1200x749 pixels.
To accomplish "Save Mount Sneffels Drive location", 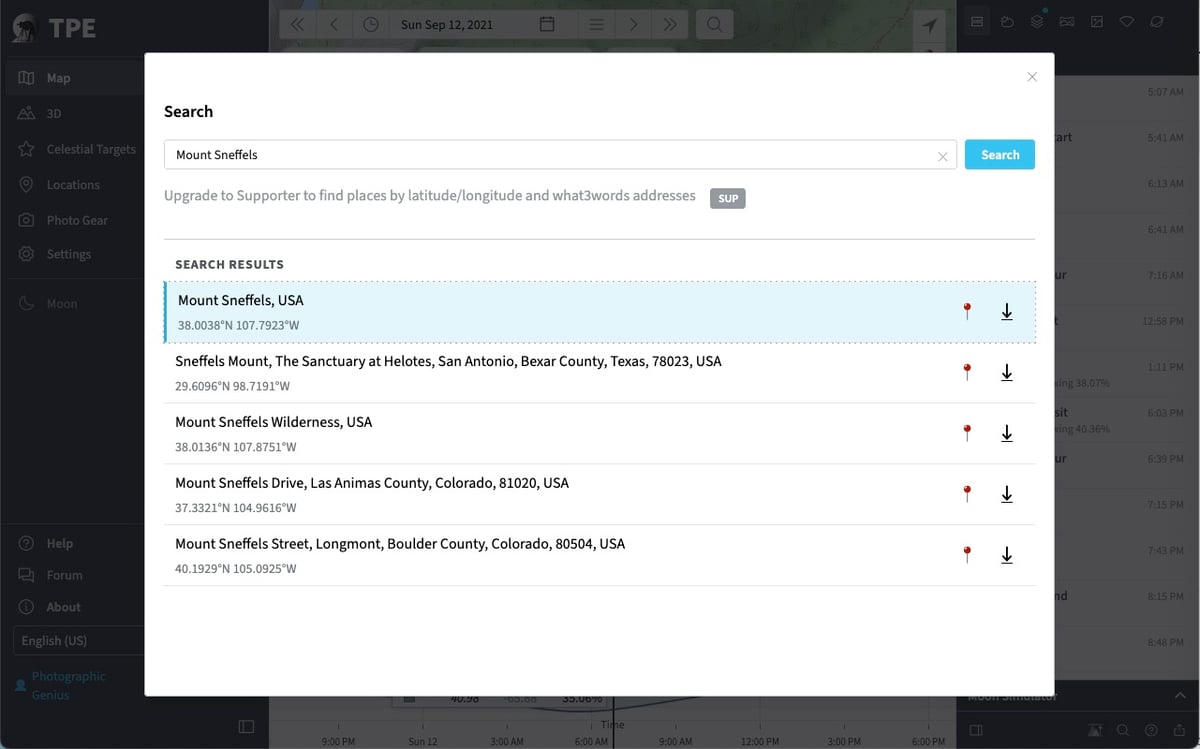I will pos(1007,495).
